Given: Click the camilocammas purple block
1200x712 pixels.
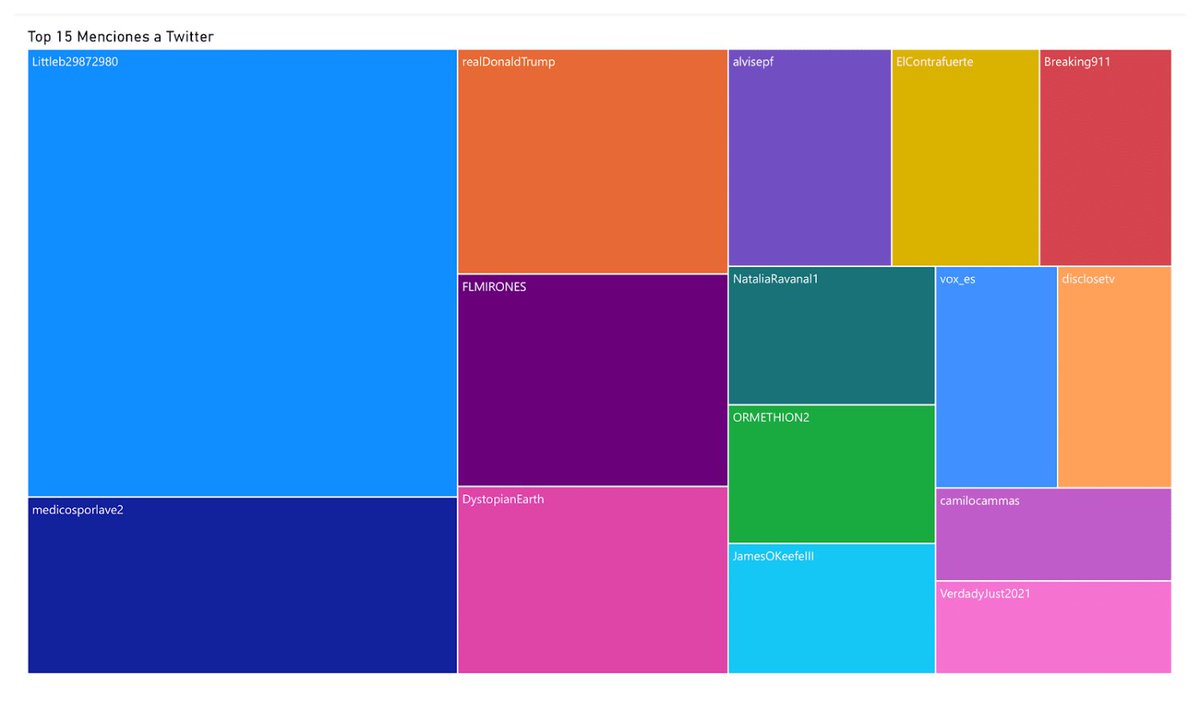Looking at the screenshot, I should tap(1054, 534).
